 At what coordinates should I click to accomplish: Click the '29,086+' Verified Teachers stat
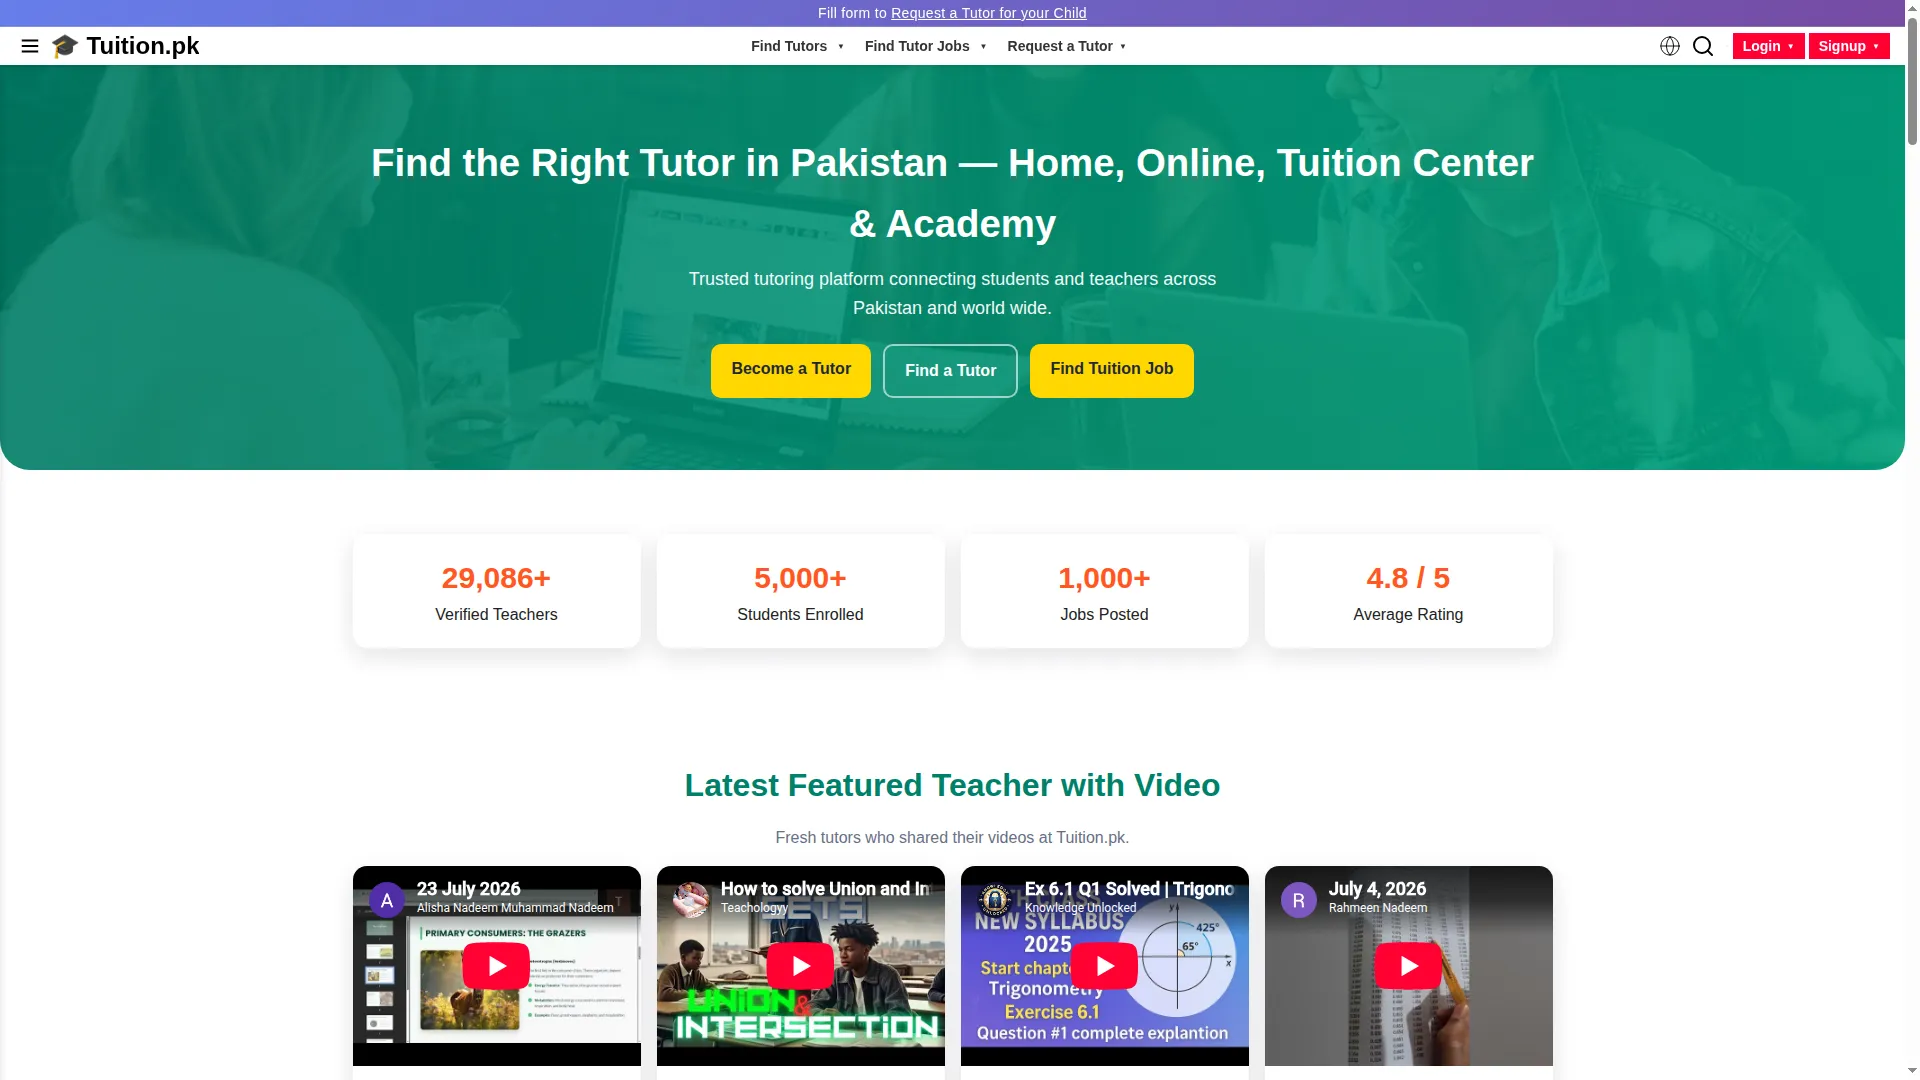[x=496, y=591]
